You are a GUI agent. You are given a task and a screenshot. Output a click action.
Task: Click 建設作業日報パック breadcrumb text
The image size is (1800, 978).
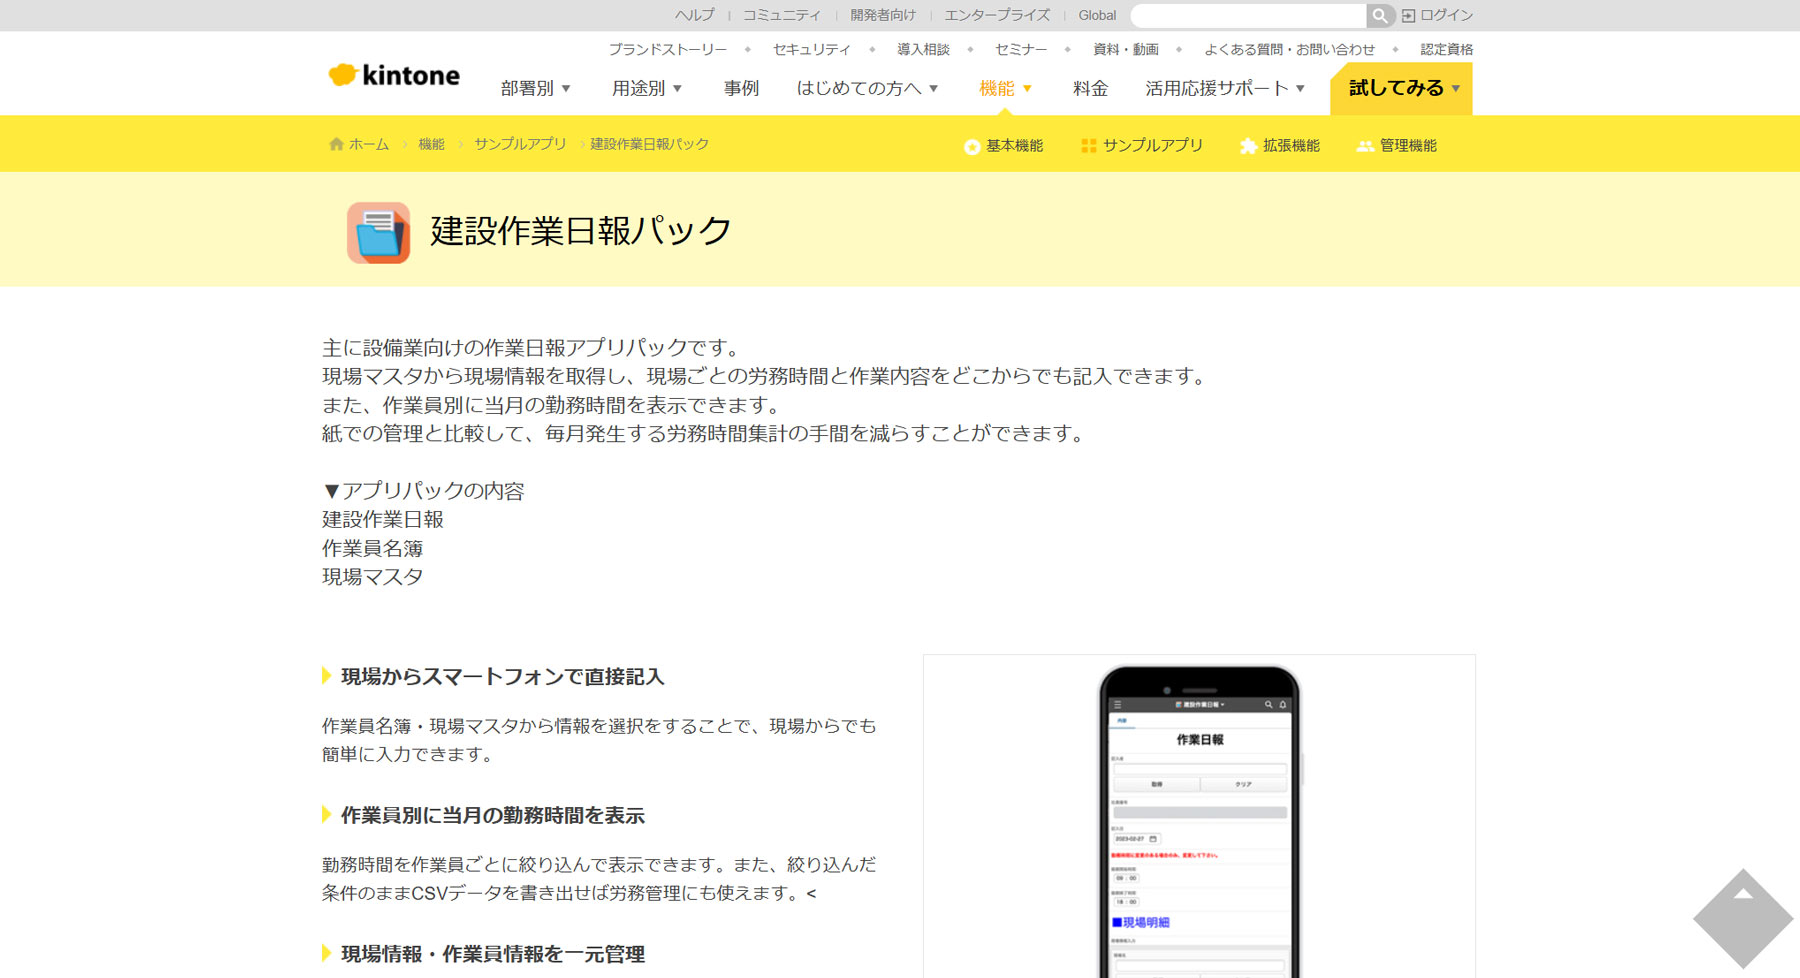[x=649, y=144]
